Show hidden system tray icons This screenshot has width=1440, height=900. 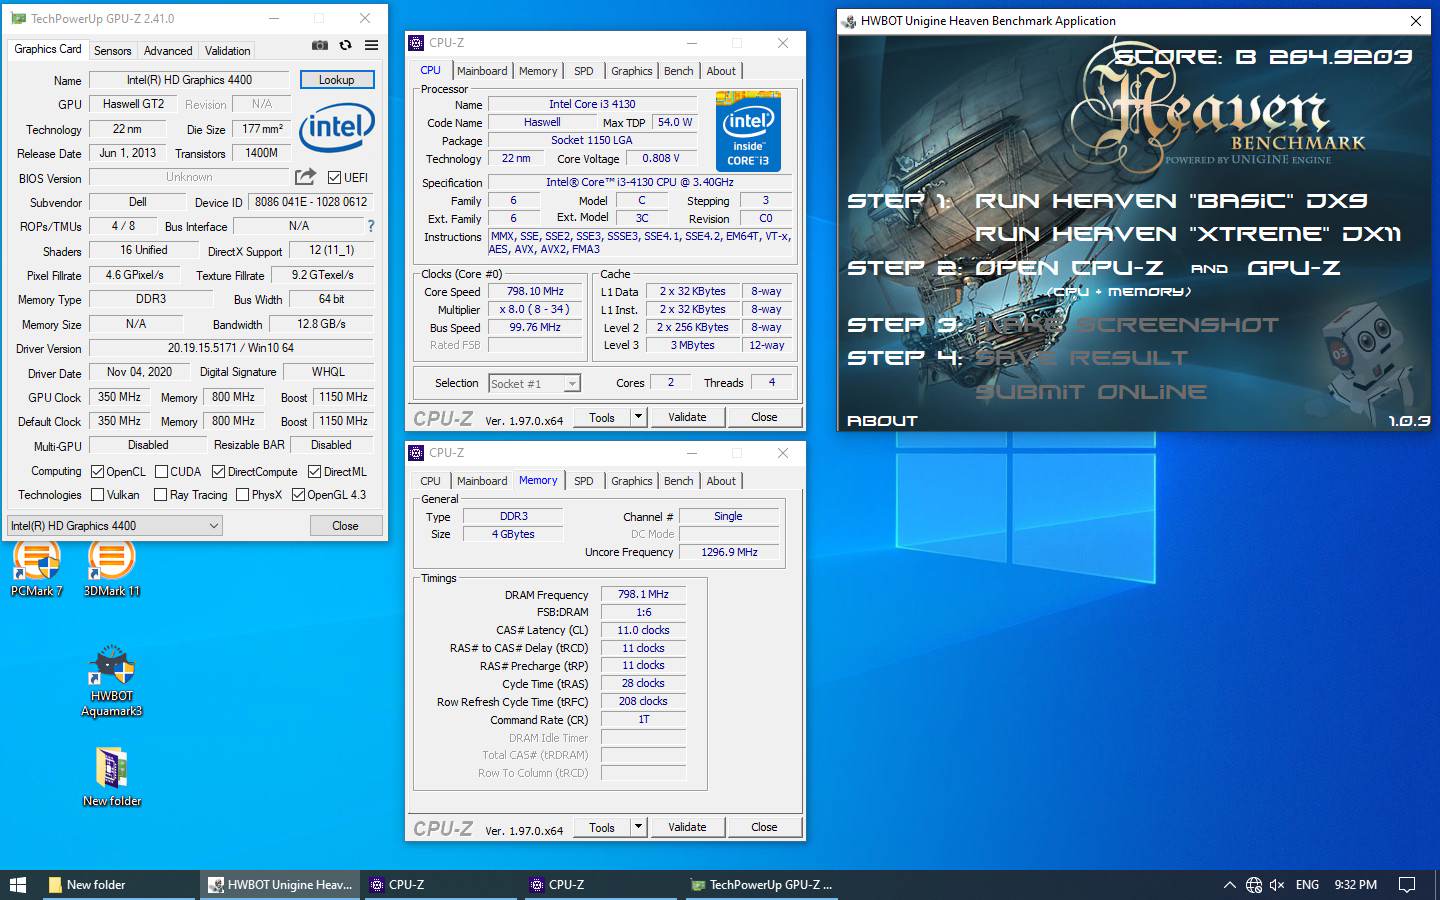click(1229, 885)
